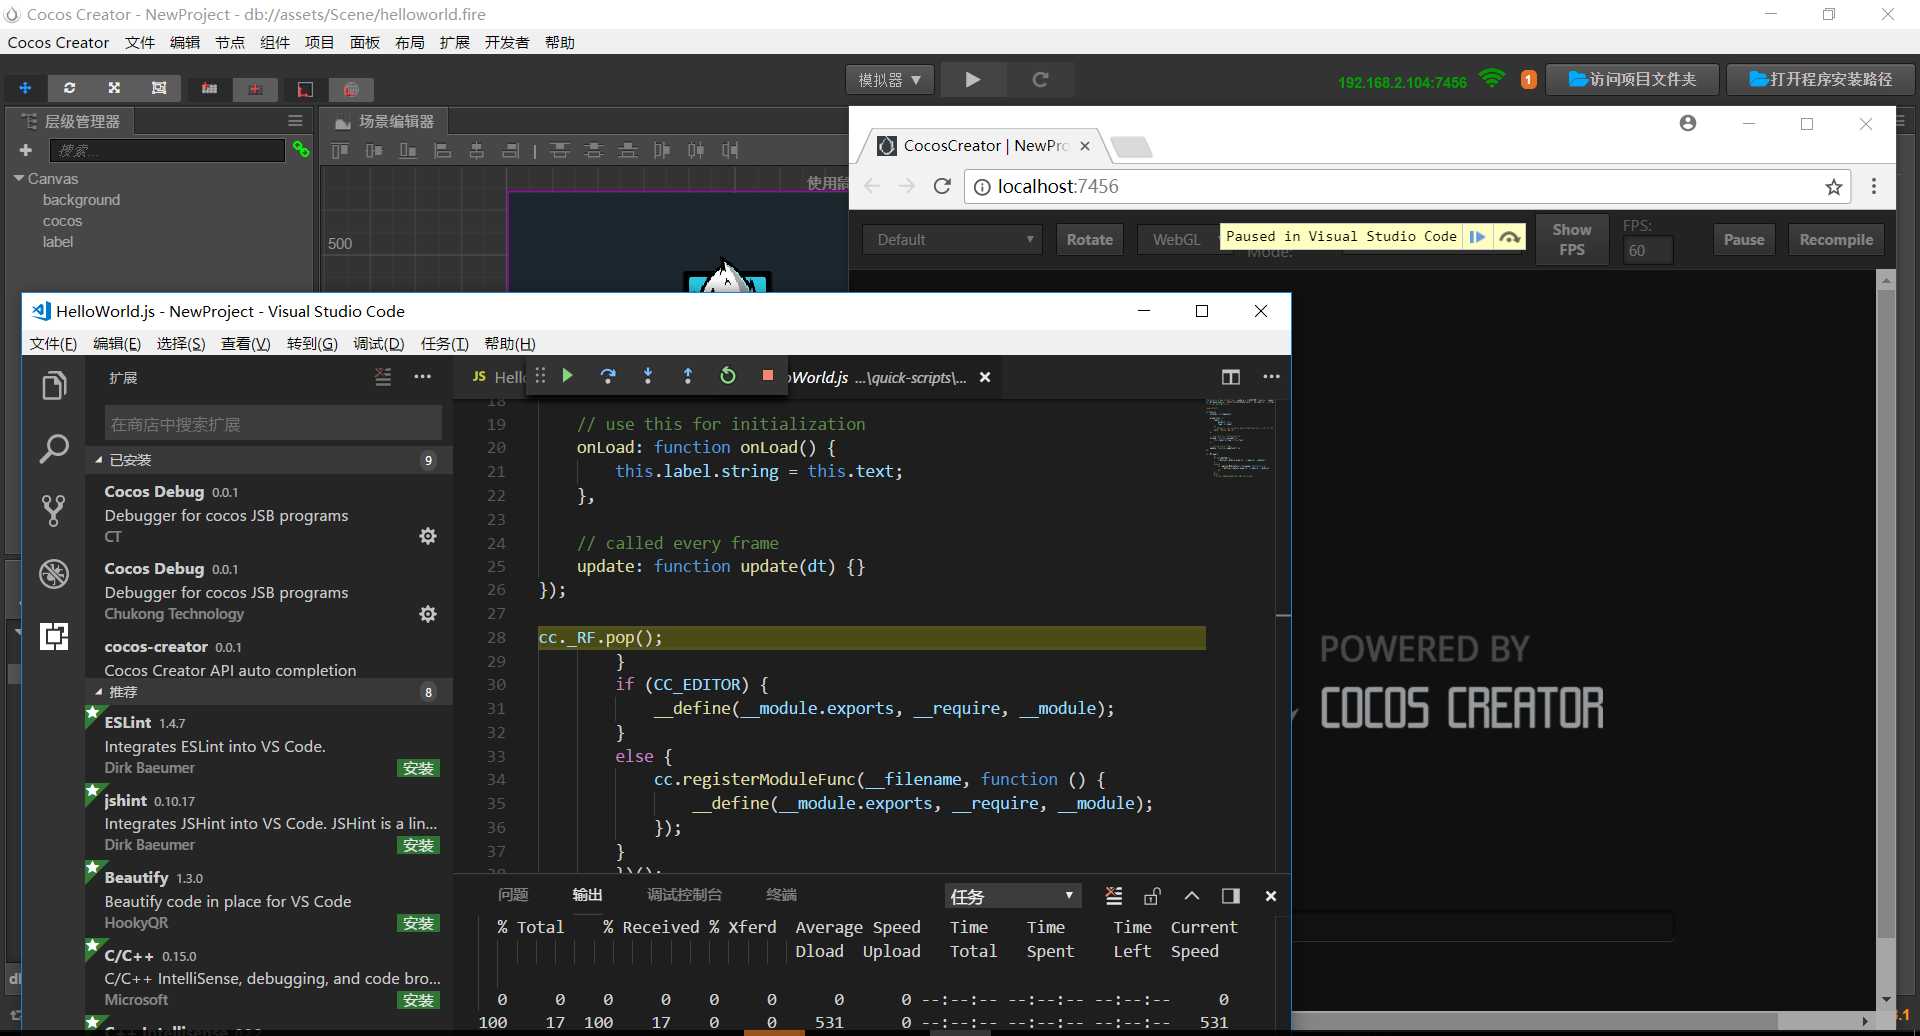Viewport: 1920px width, 1036px height.
Task: Click the gear icon for Cocos Debug by CT
Action: [x=428, y=536]
